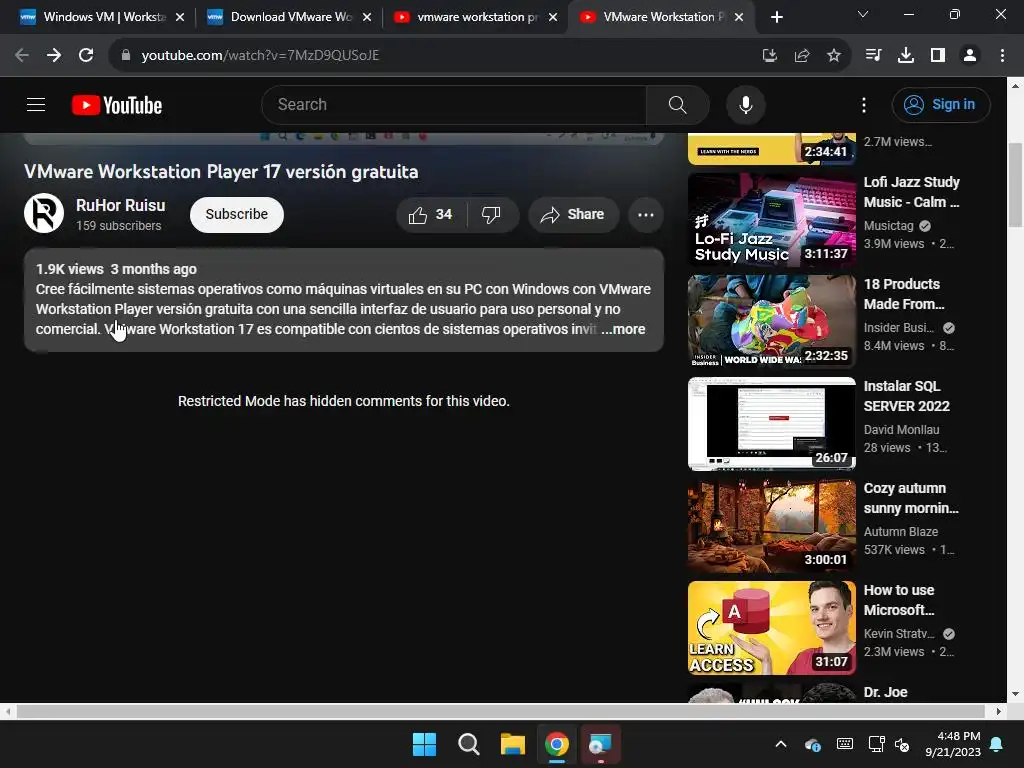Go to the YouTube home logo
1024x768 pixels.
(x=117, y=105)
